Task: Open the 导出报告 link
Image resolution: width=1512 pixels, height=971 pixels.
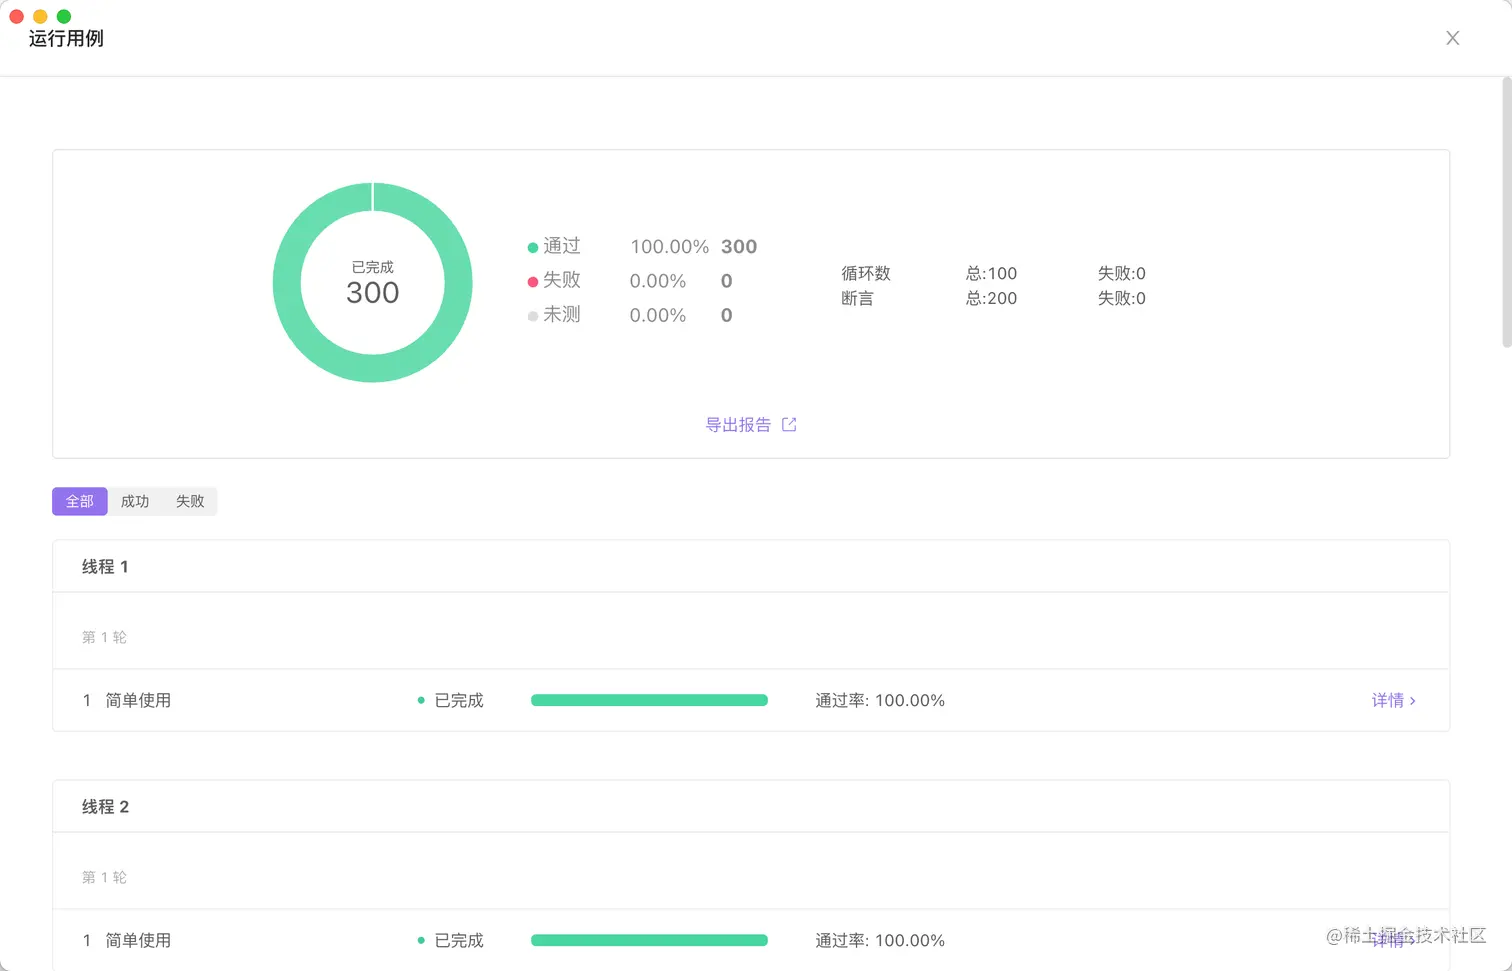Action: point(738,425)
